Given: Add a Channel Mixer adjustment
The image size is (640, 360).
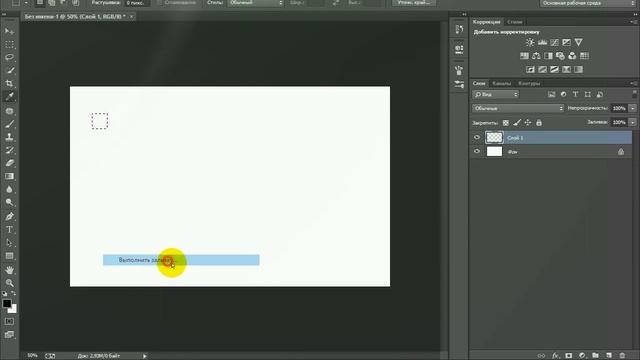Looking at the screenshot, I should click(572, 56).
